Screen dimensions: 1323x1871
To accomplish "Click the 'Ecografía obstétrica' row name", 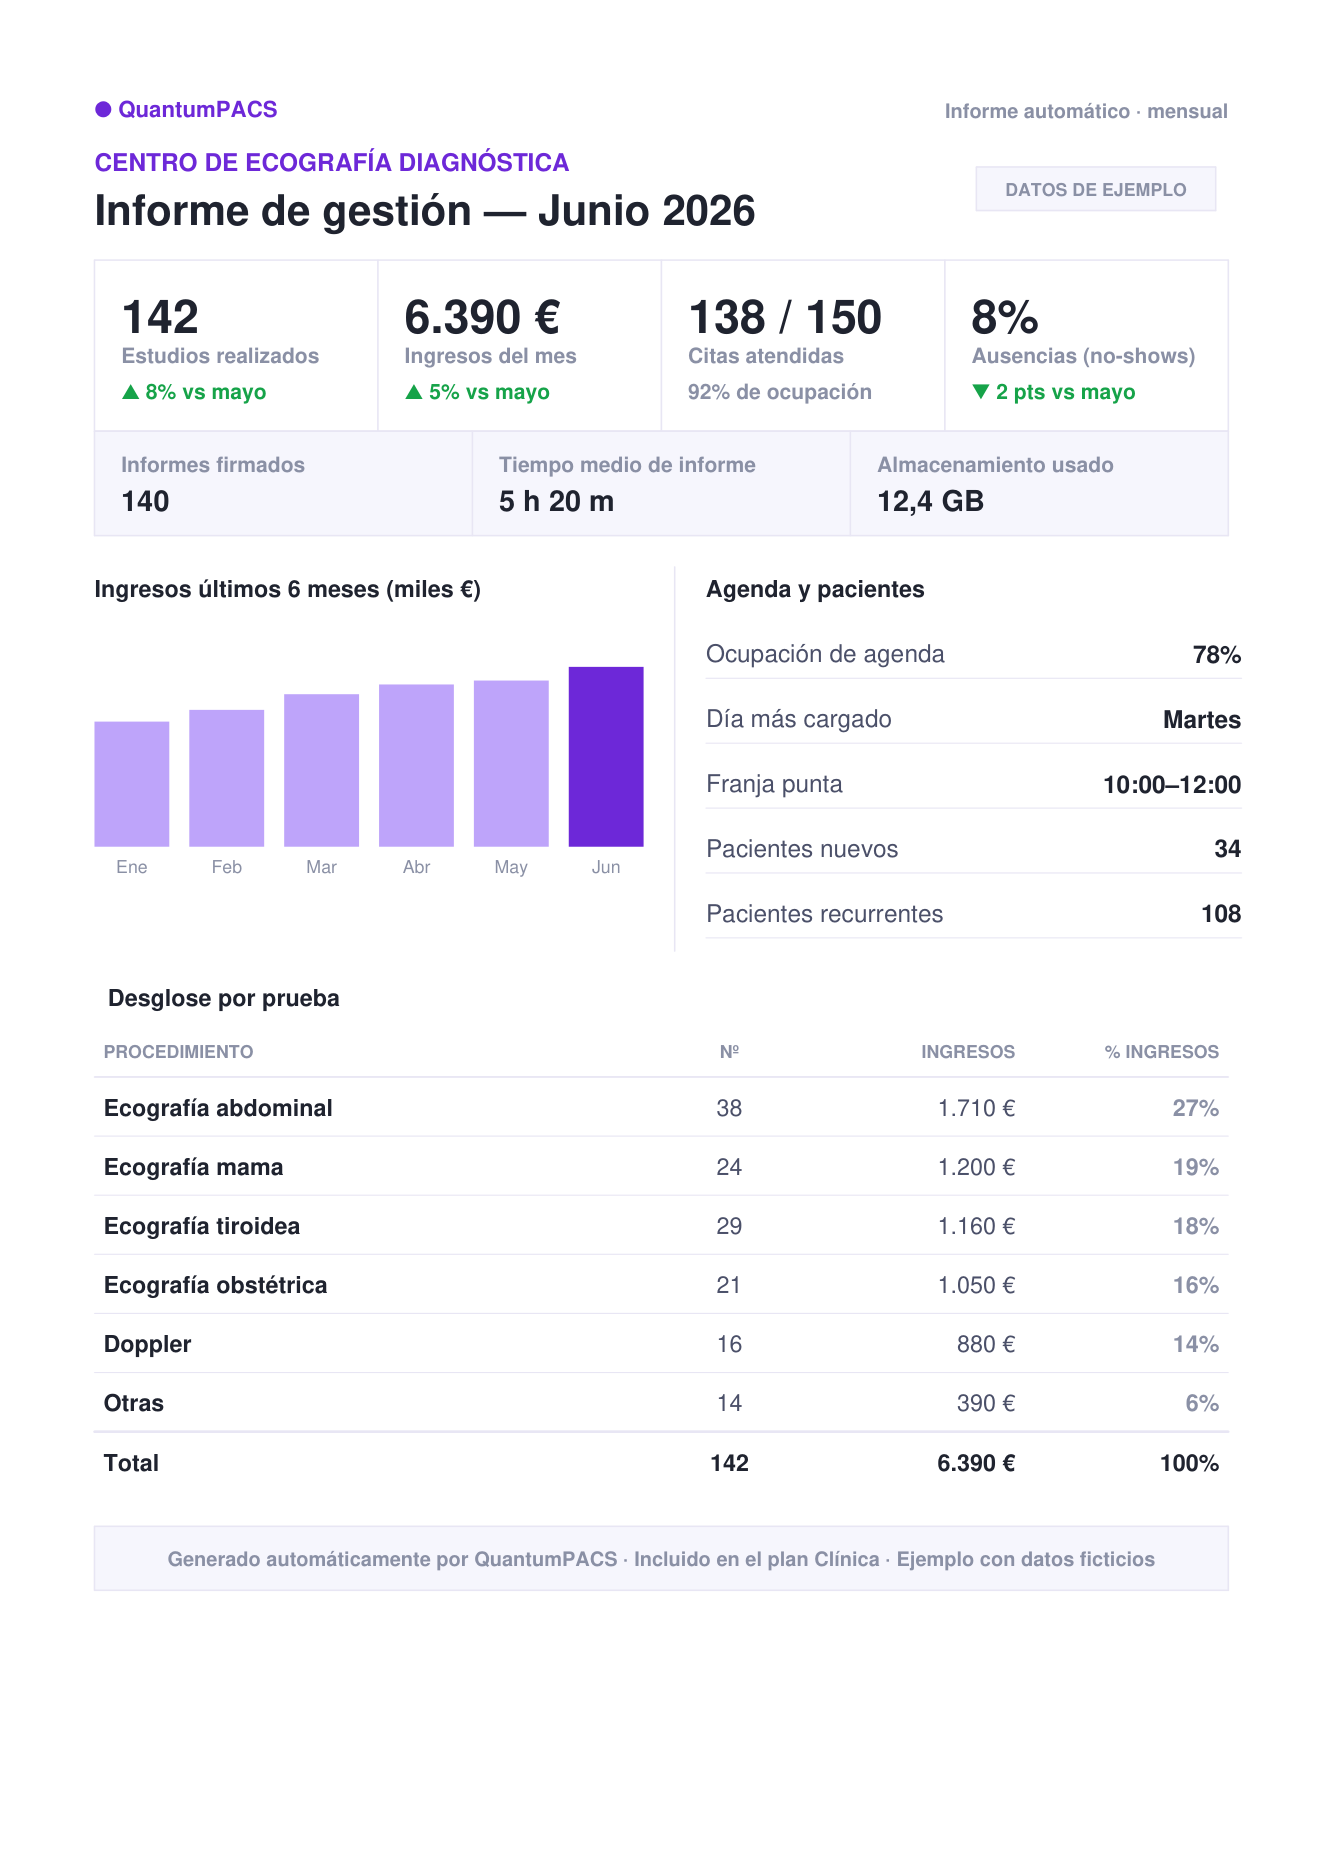I will point(216,1285).
